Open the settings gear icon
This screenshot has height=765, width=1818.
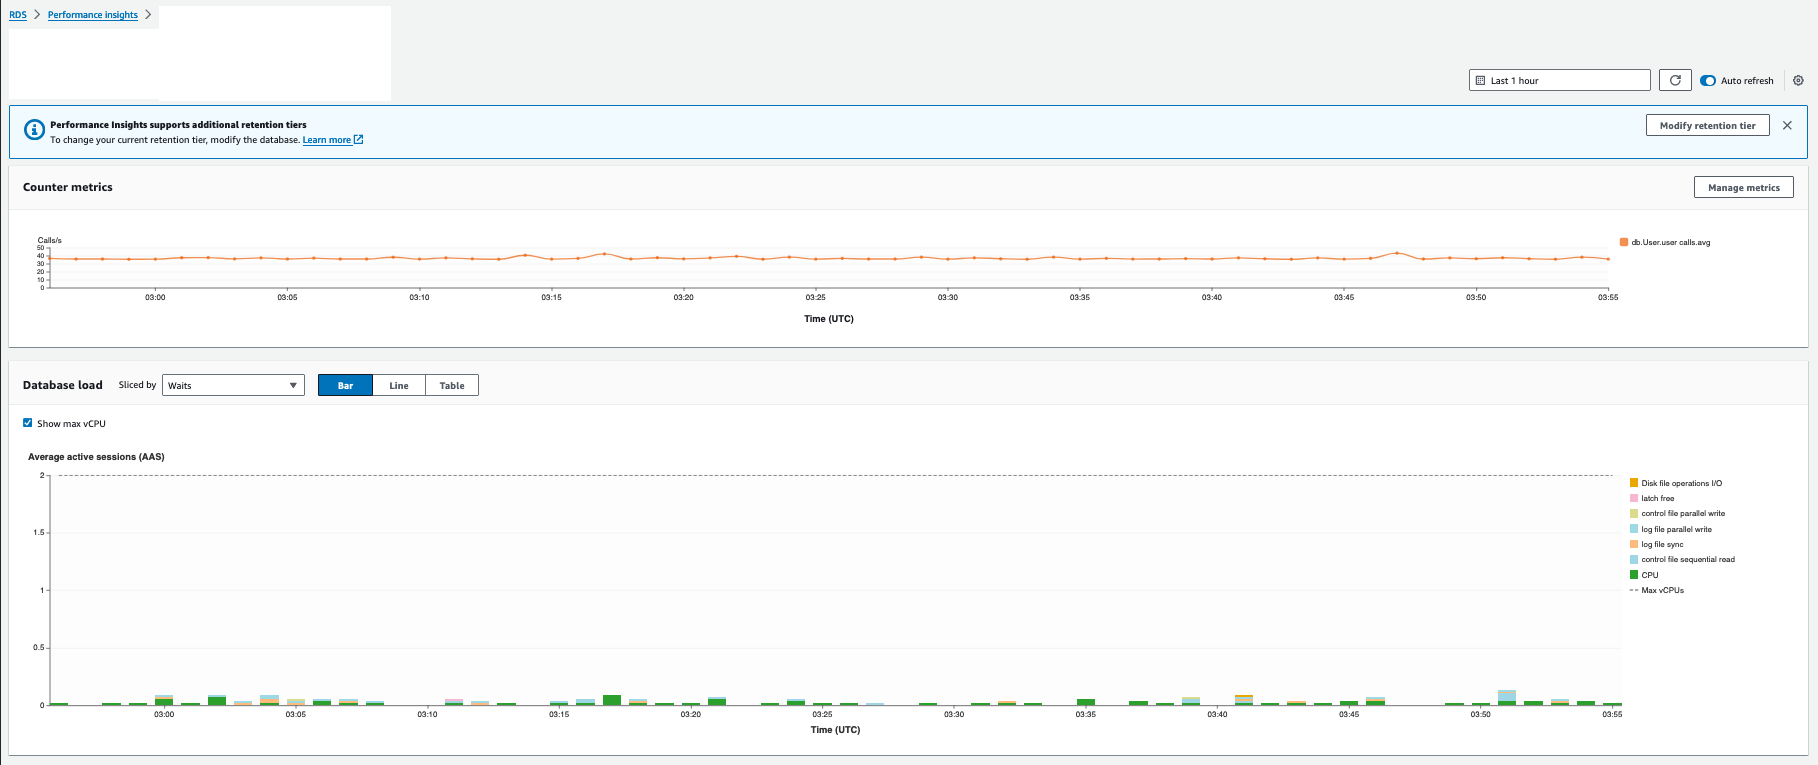coord(1798,81)
